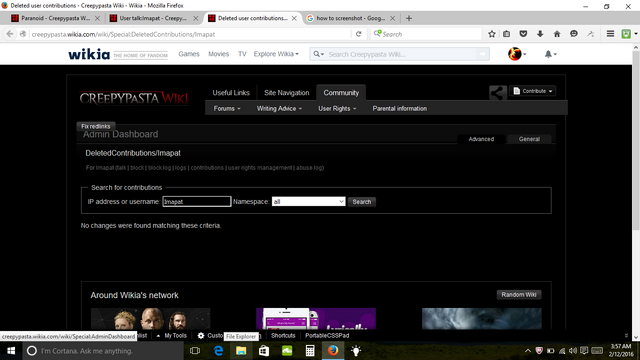Image resolution: width=640 pixels, height=360 pixels.
Task: Expand the Forums dropdown menu
Action: tap(227, 109)
